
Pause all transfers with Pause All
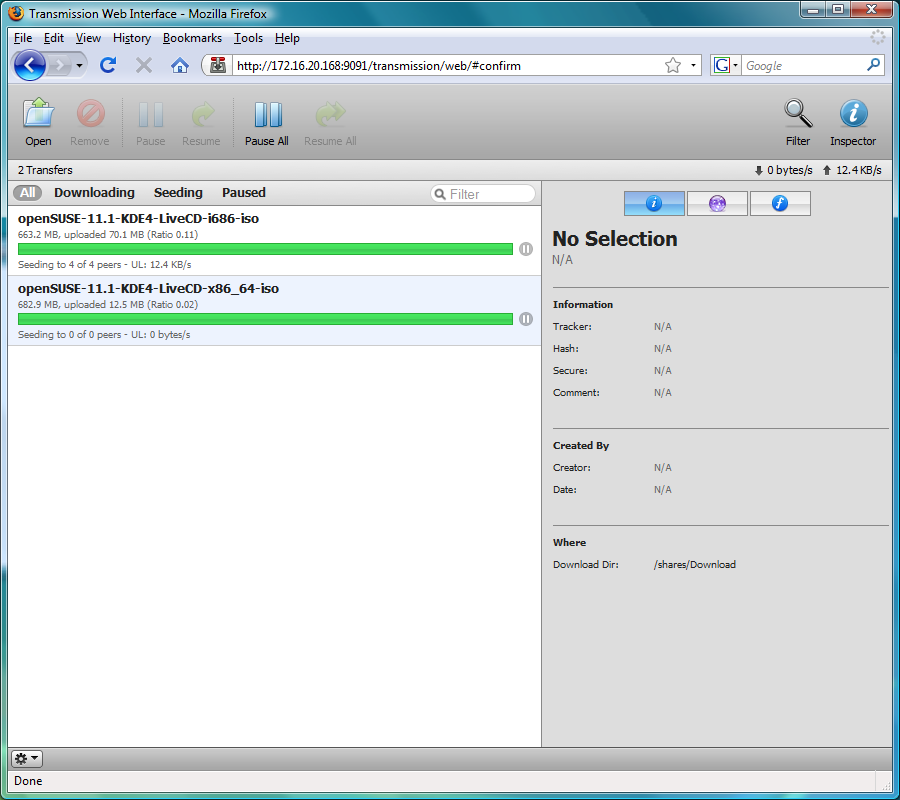click(267, 122)
